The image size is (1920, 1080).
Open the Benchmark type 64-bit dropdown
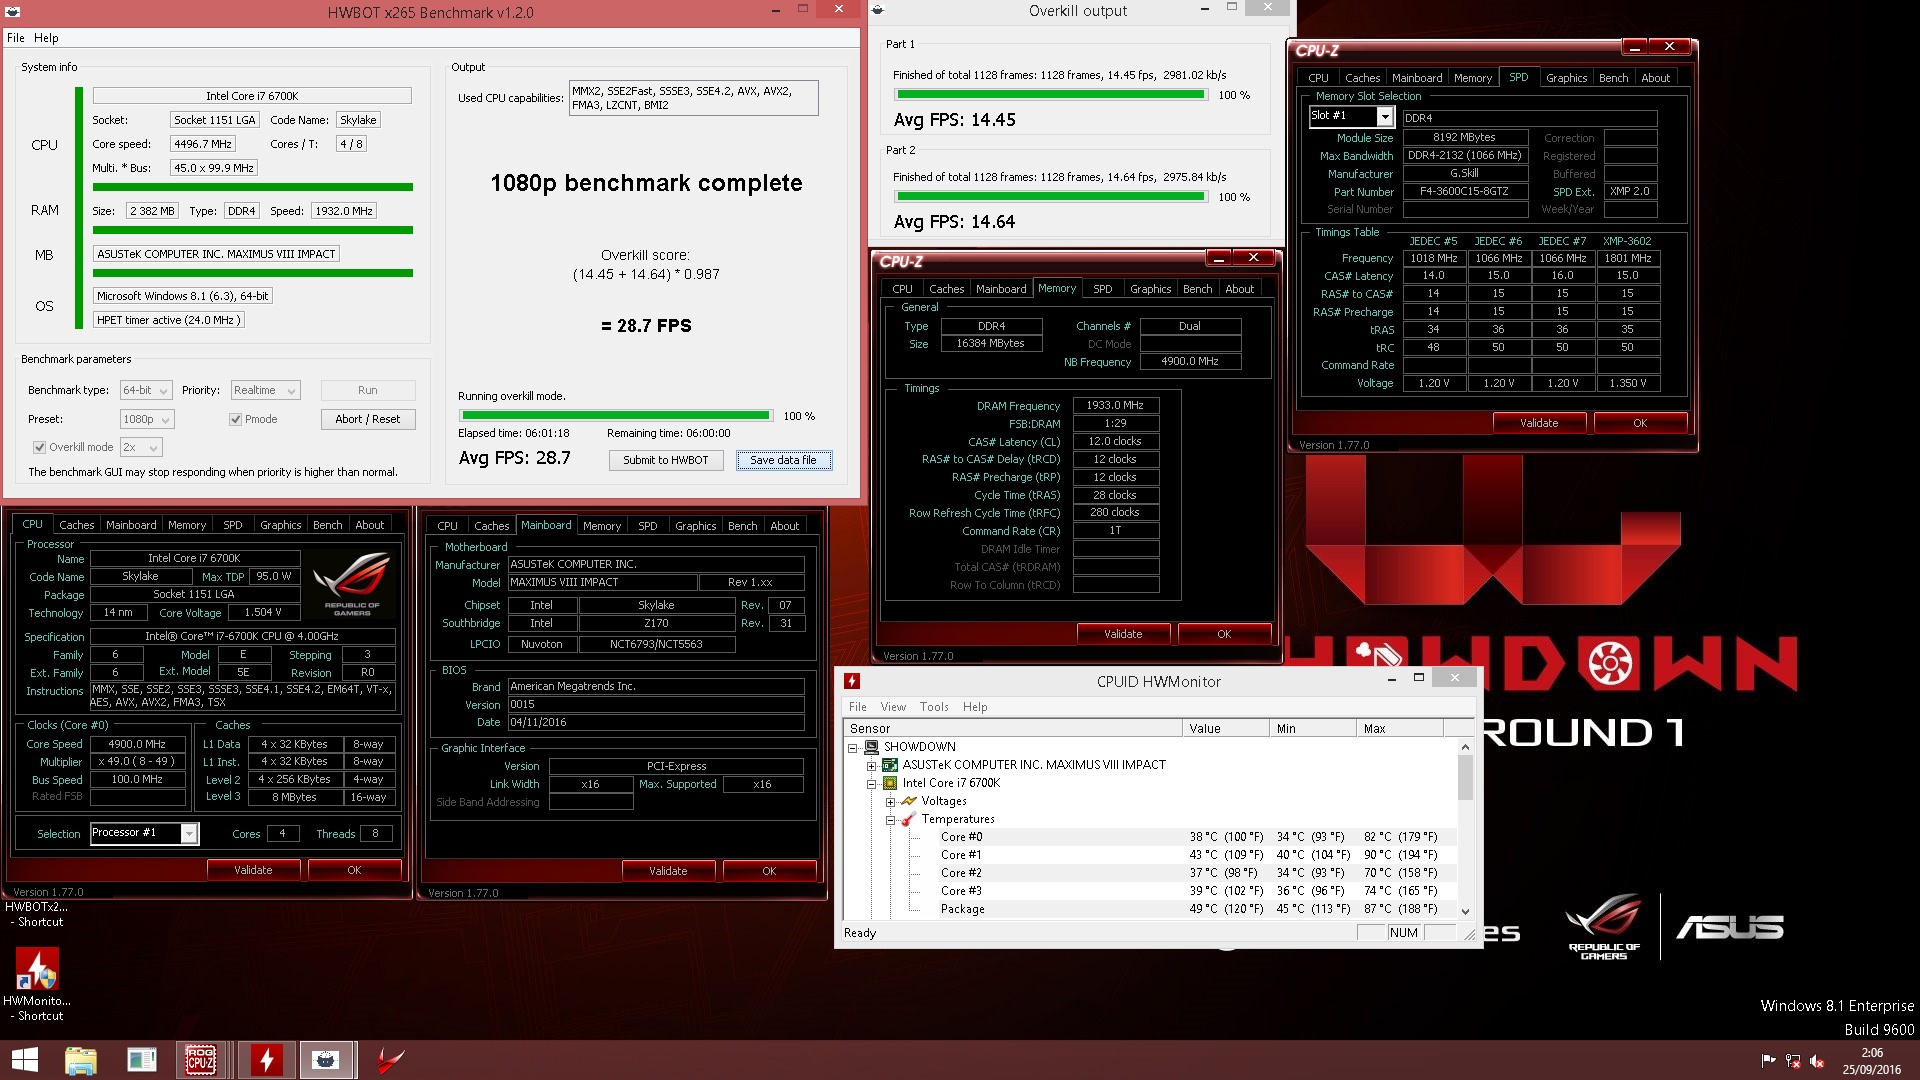[145, 390]
